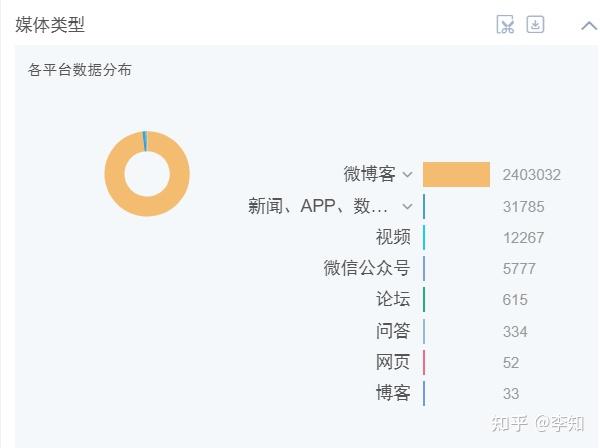Select the 微博客 platform label
This screenshot has height=448, width=600.
[369, 175]
